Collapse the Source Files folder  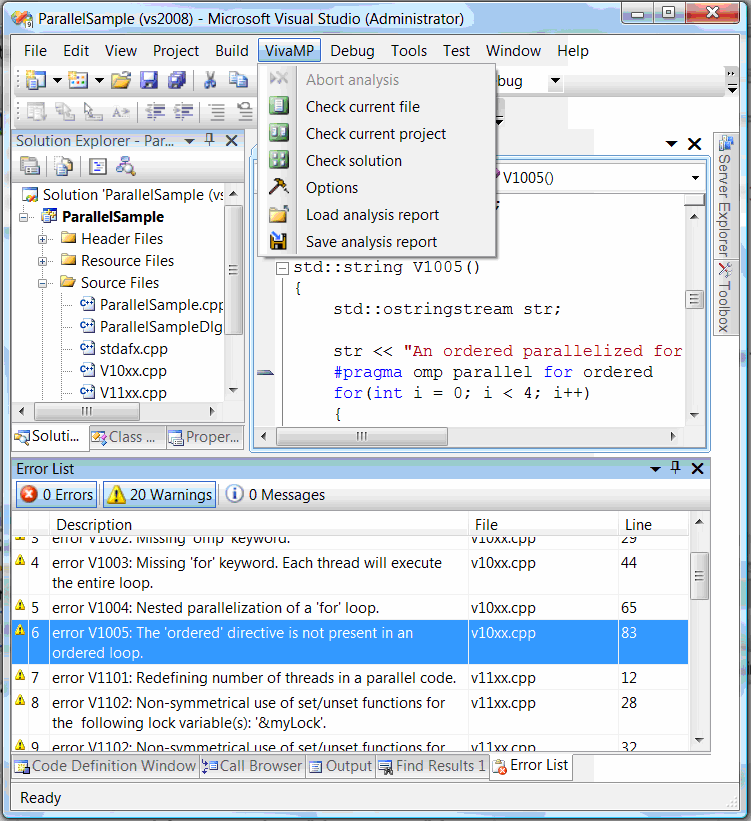[x=42, y=283]
